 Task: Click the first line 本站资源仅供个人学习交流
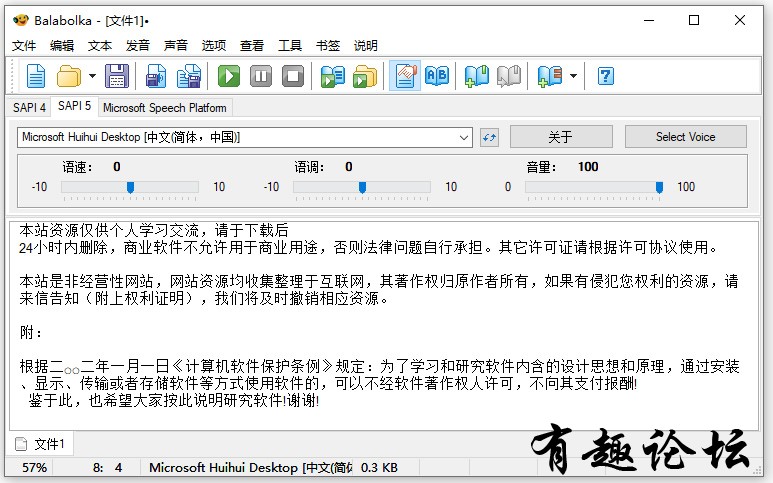click(x=154, y=230)
